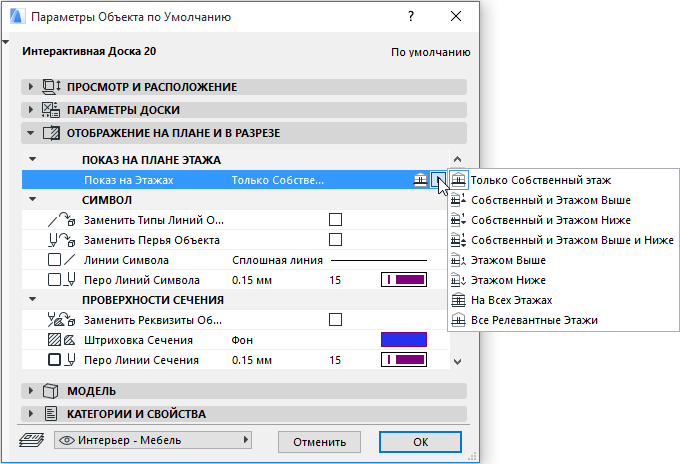Expand КАТЕГОРИИ И СВОЙСТВА panel
This screenshot has height=464, width=680.
click(30, 414)
